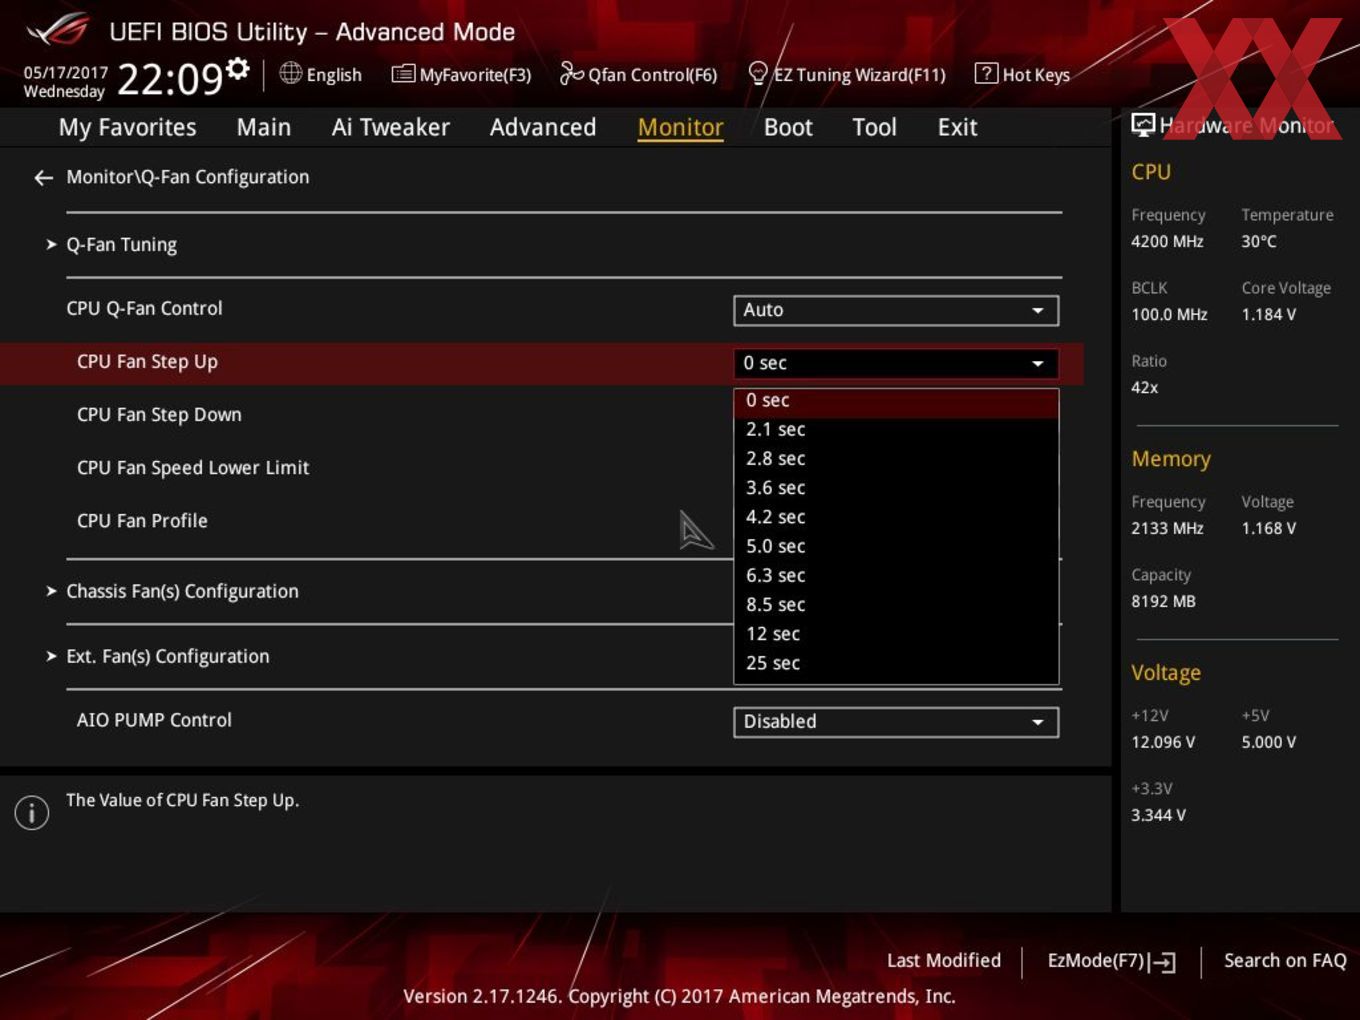
Task: Click the settings gear beside the clock
Action: [x=237, y=68]
